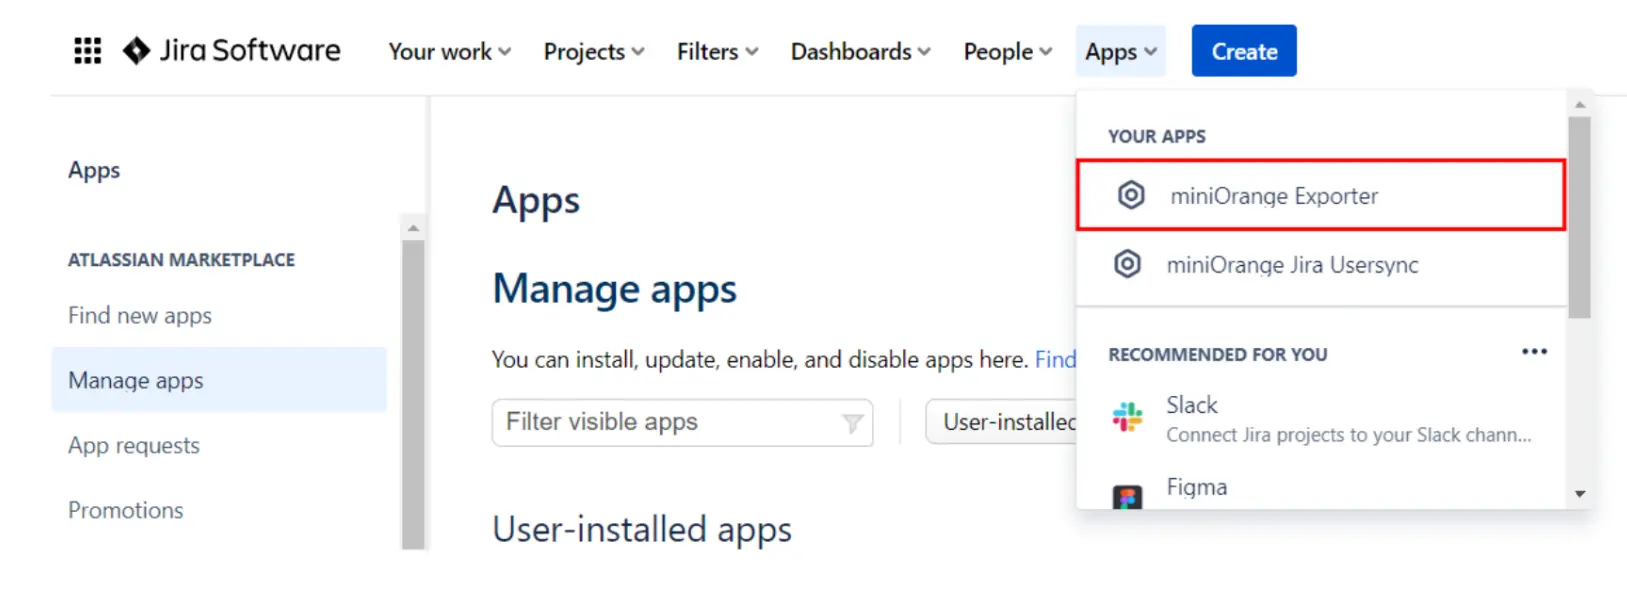Click the miniOrange Jira Usersync icon

1127,265
